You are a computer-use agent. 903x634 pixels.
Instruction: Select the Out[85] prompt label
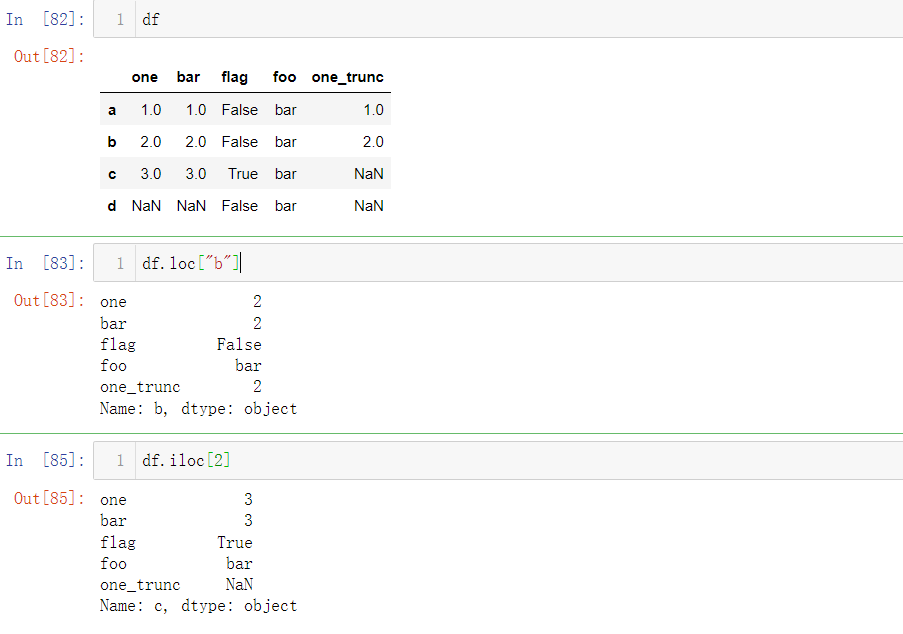pyautogui.click(x=49, y=498)
